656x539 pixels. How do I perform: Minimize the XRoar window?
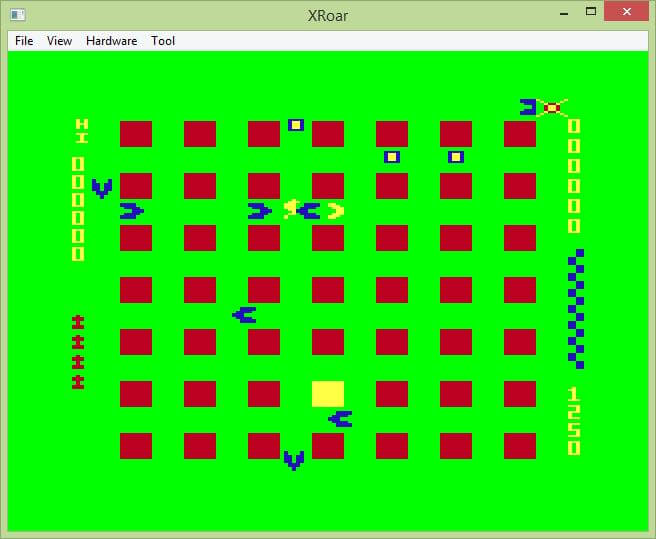click(564, 13)
